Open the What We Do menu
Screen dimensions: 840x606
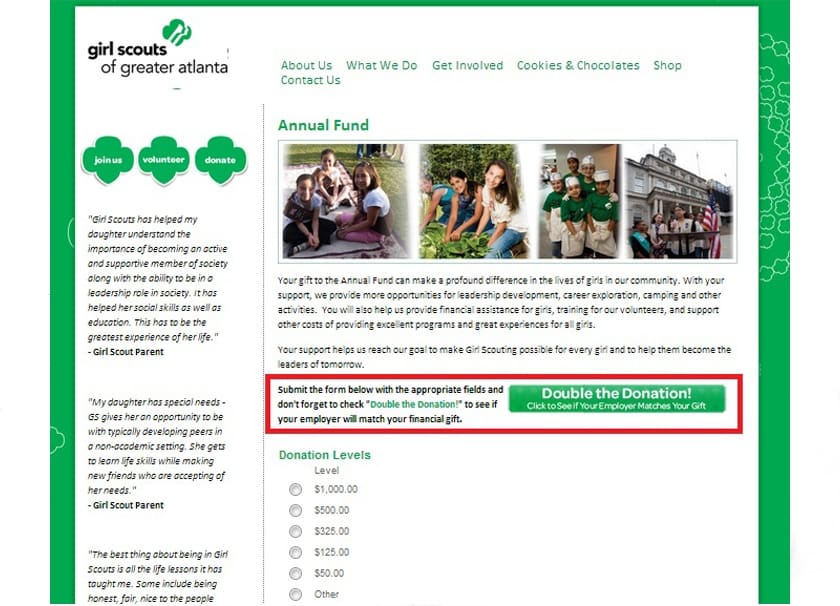(381, 66)
